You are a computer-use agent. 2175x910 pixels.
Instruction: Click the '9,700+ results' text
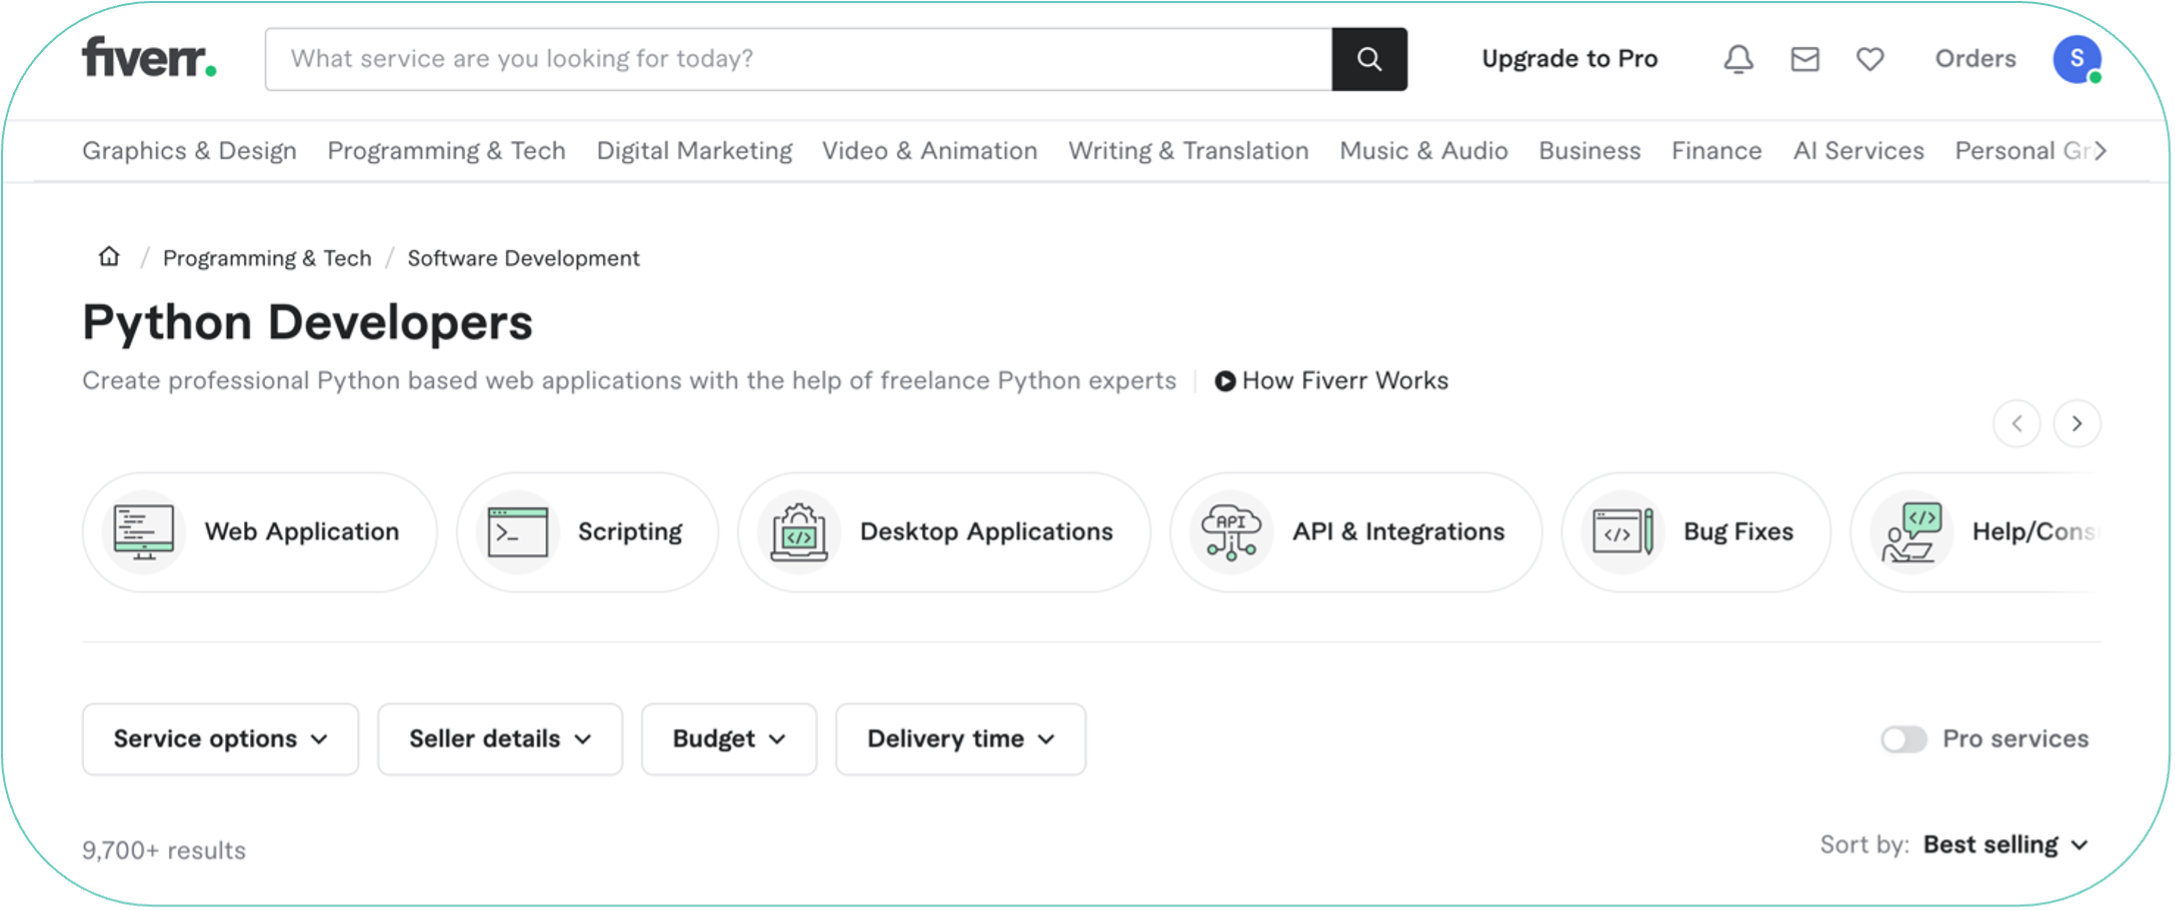coord(164,850)
